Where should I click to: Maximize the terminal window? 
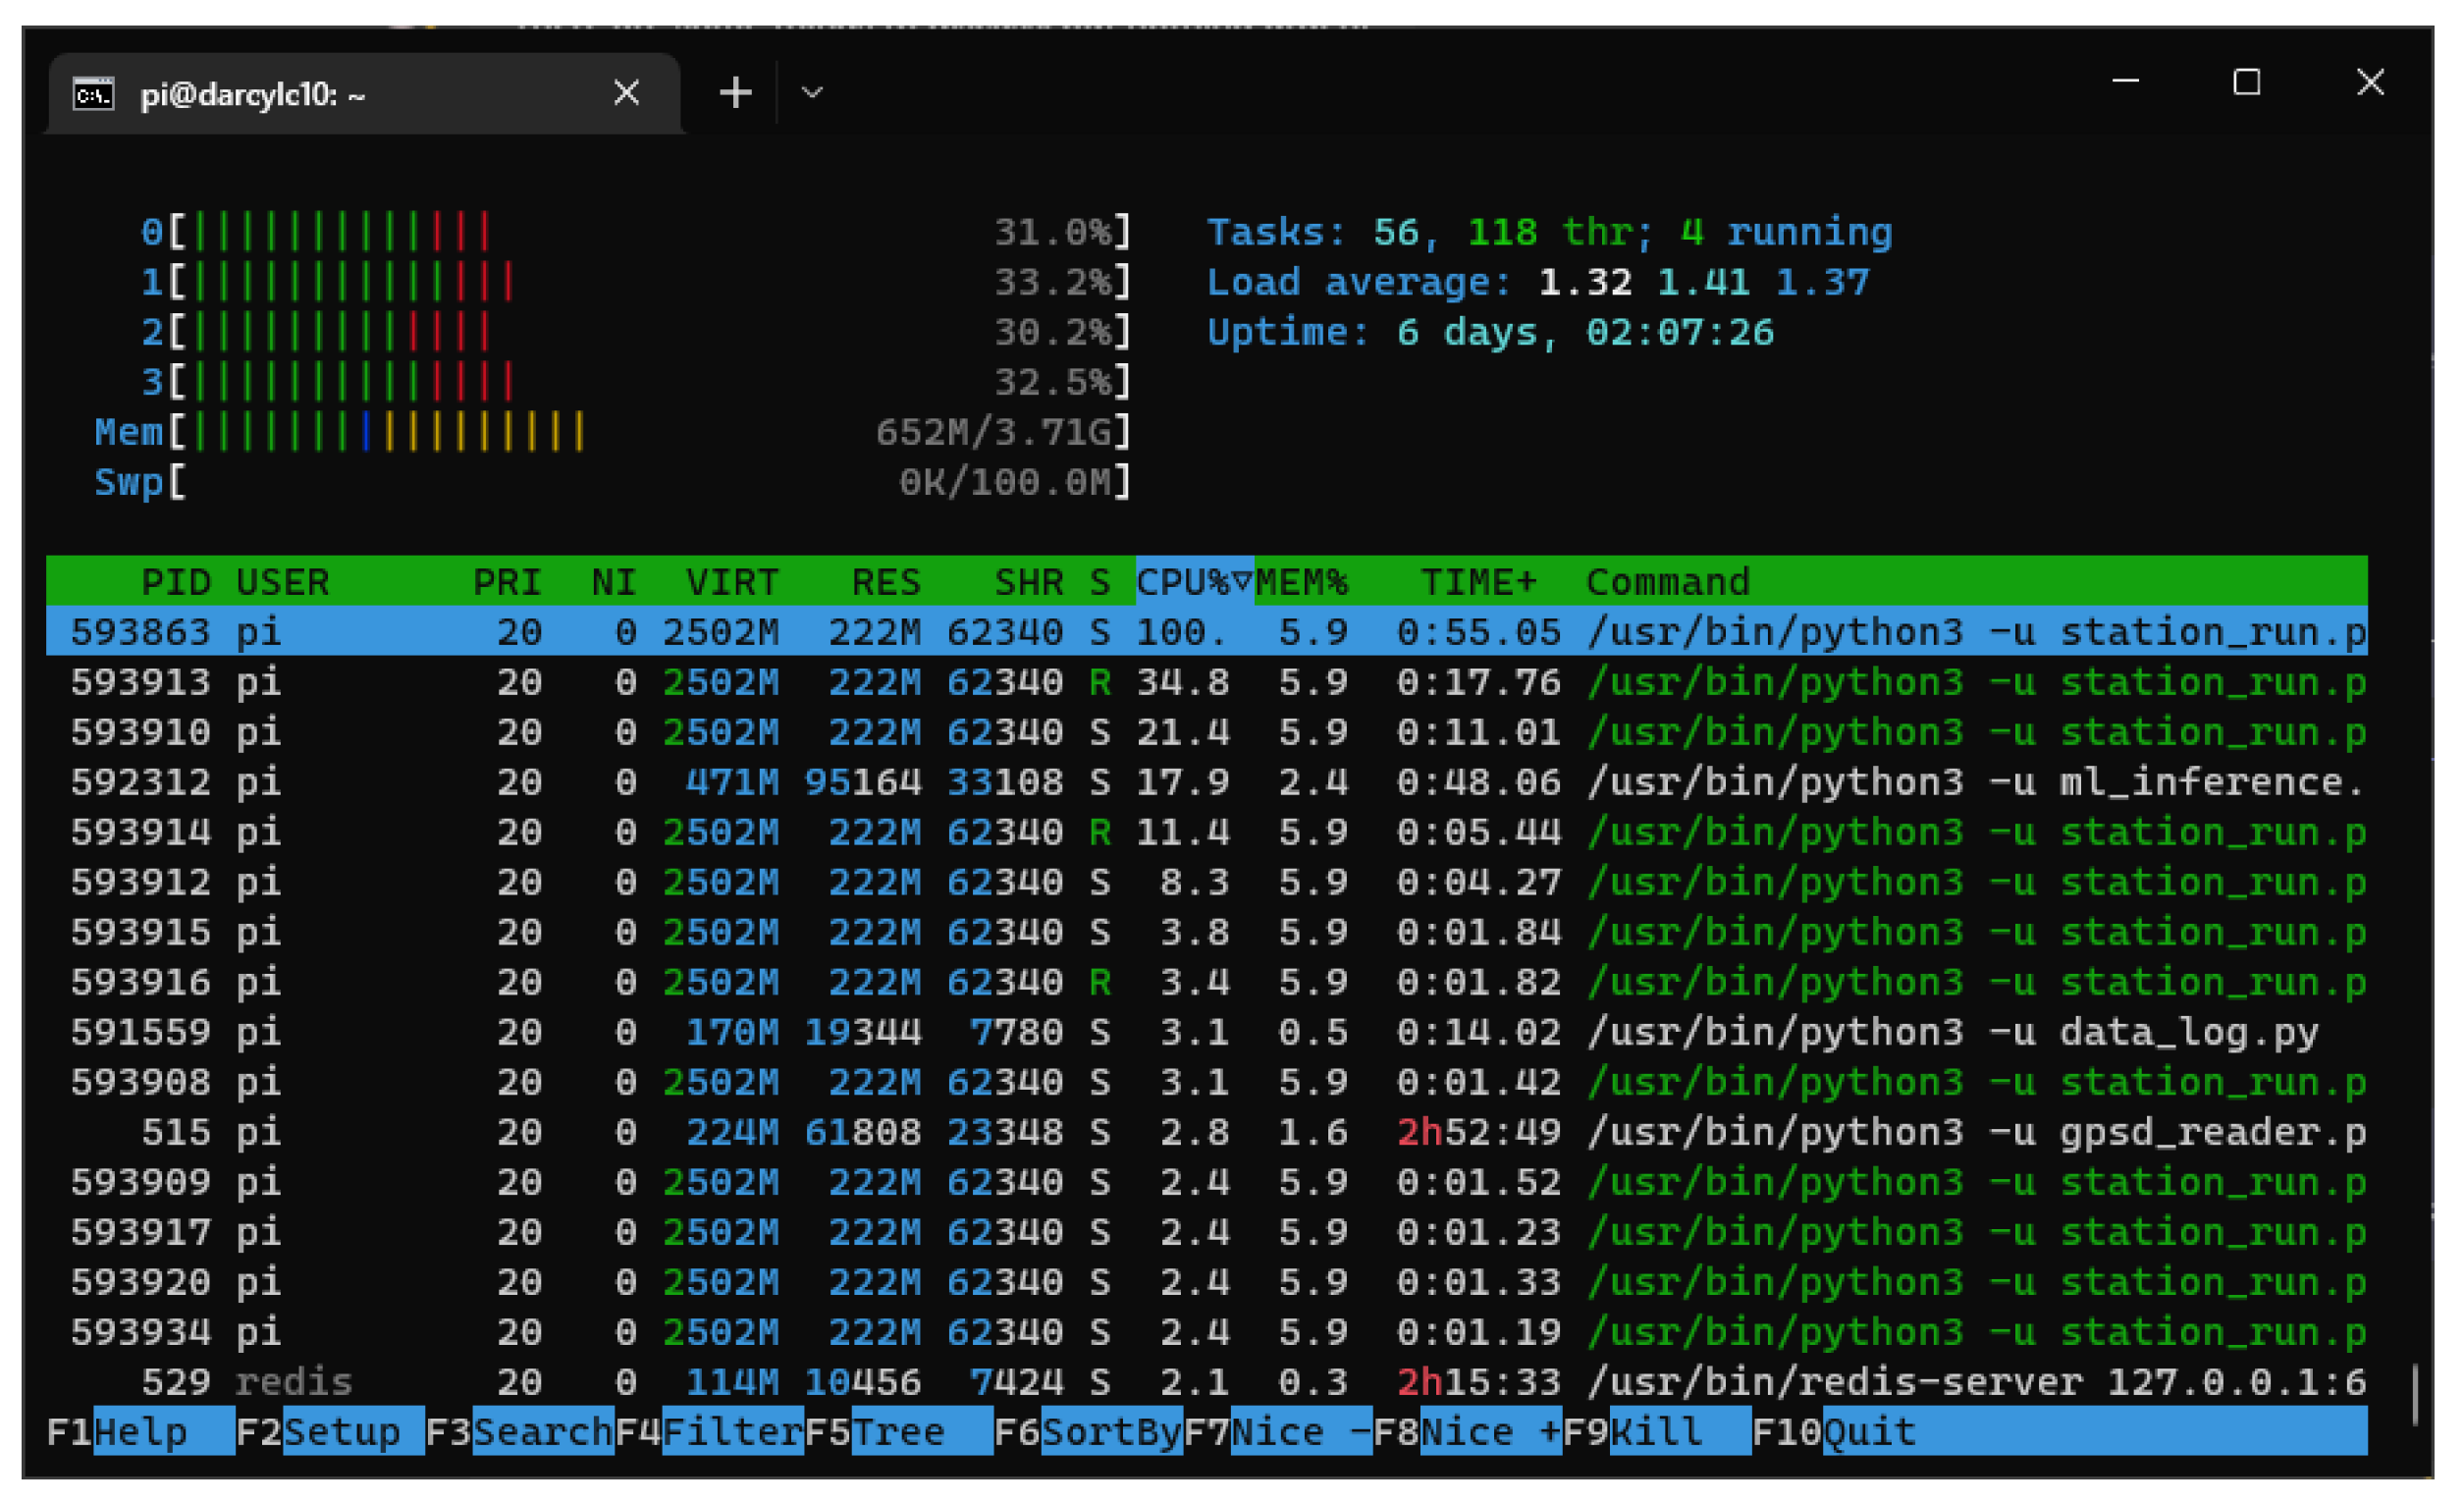[2246, 82]
